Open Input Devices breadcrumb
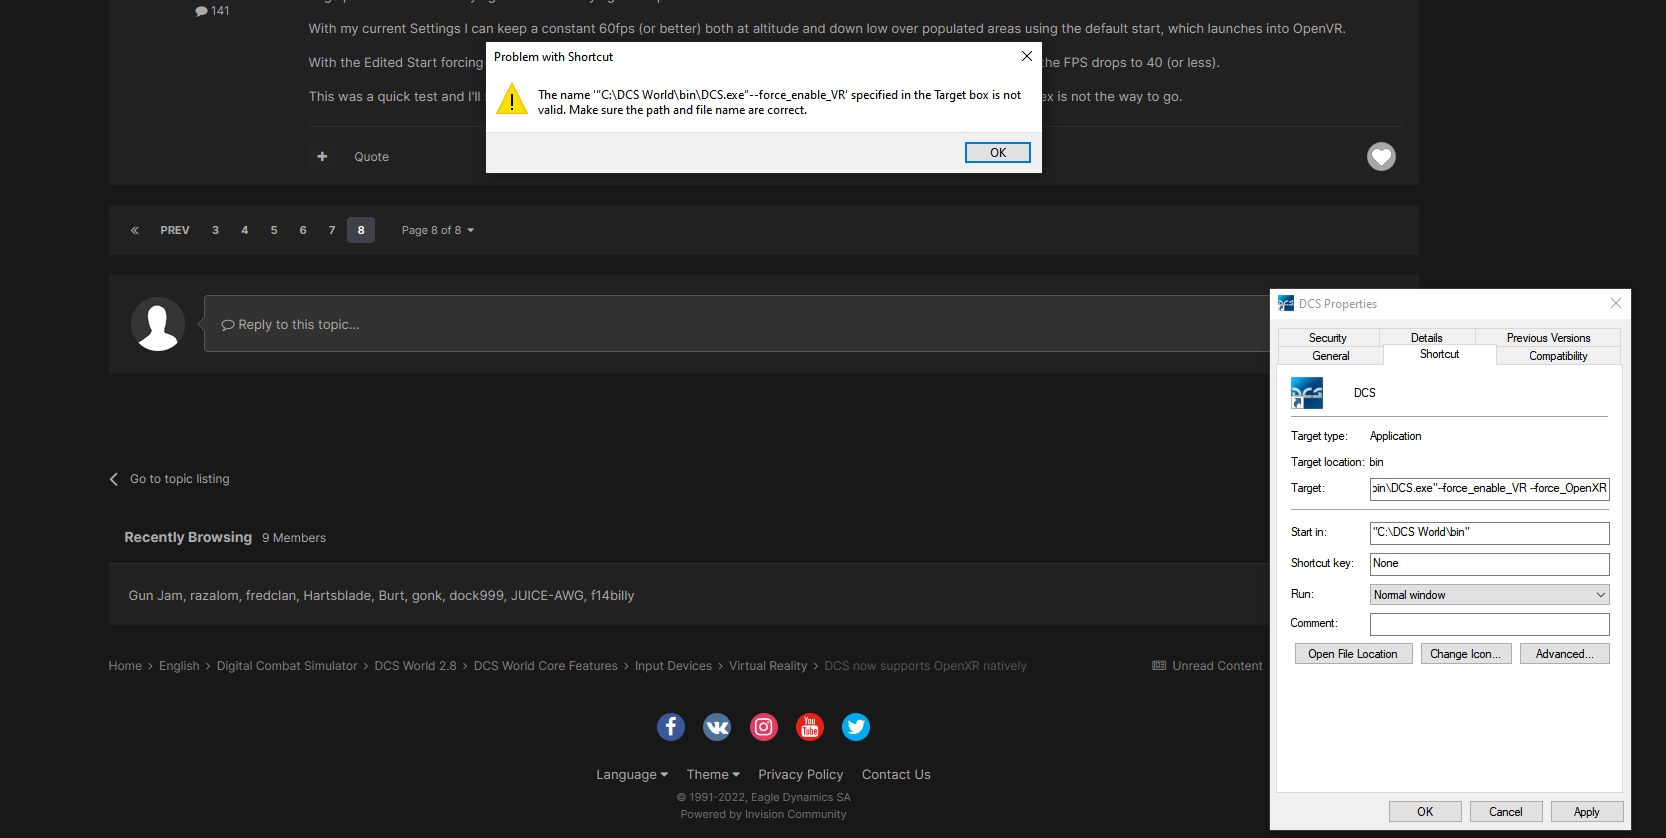The height and width of the screenshot is (838, 1666). click(x=673, y=666)
